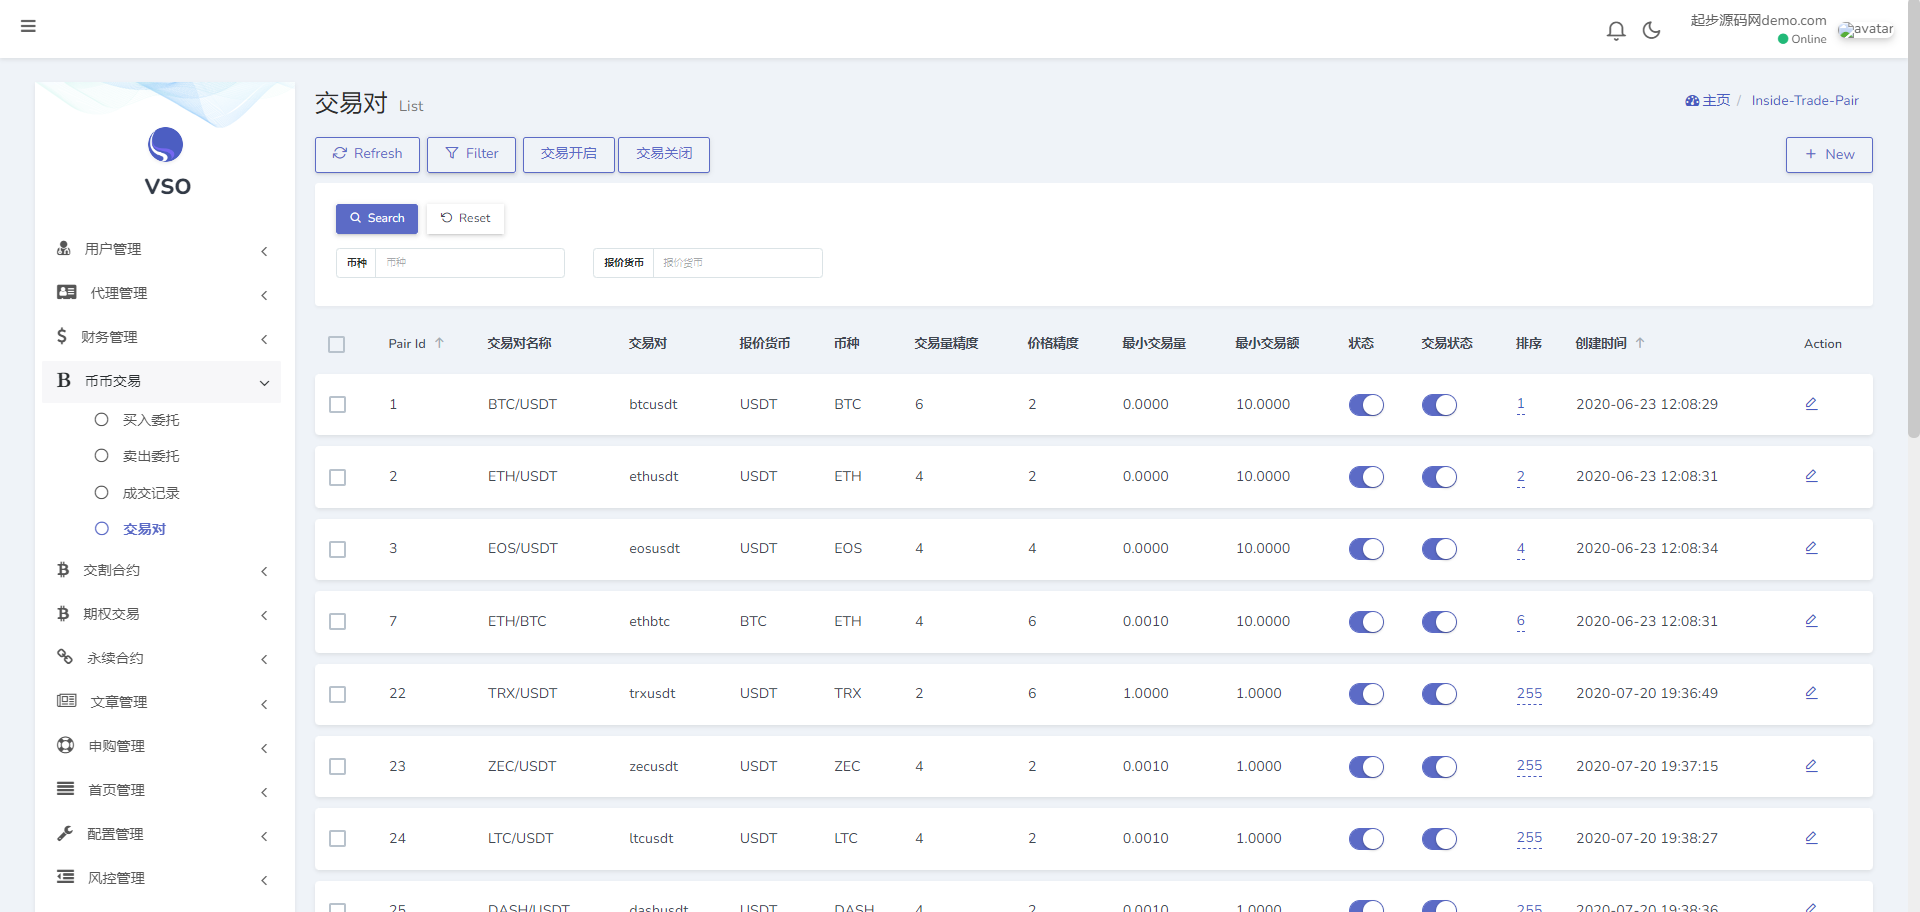Open 成交记录 submenu item
The width and height of the screenshot is (1920, 912).
tap(151, 493)
